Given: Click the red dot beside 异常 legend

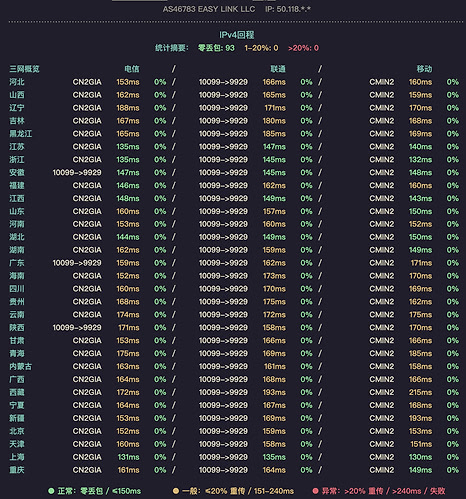Looking at the screenshot, I should [315, 491].
